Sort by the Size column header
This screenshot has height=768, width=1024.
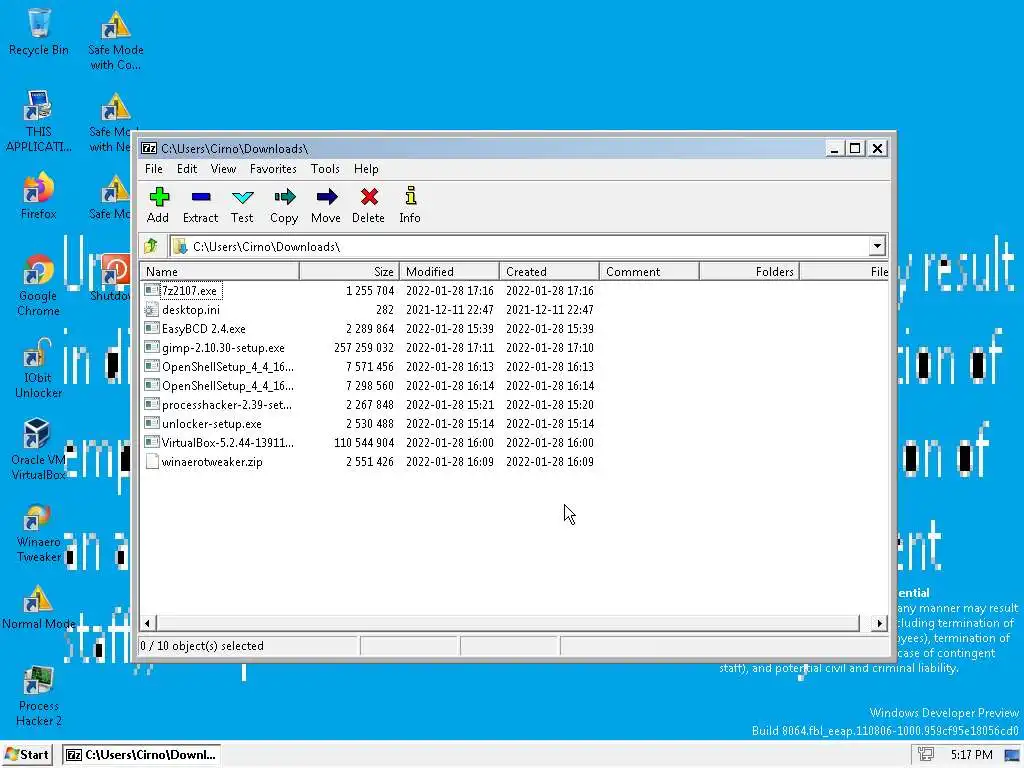349,271
